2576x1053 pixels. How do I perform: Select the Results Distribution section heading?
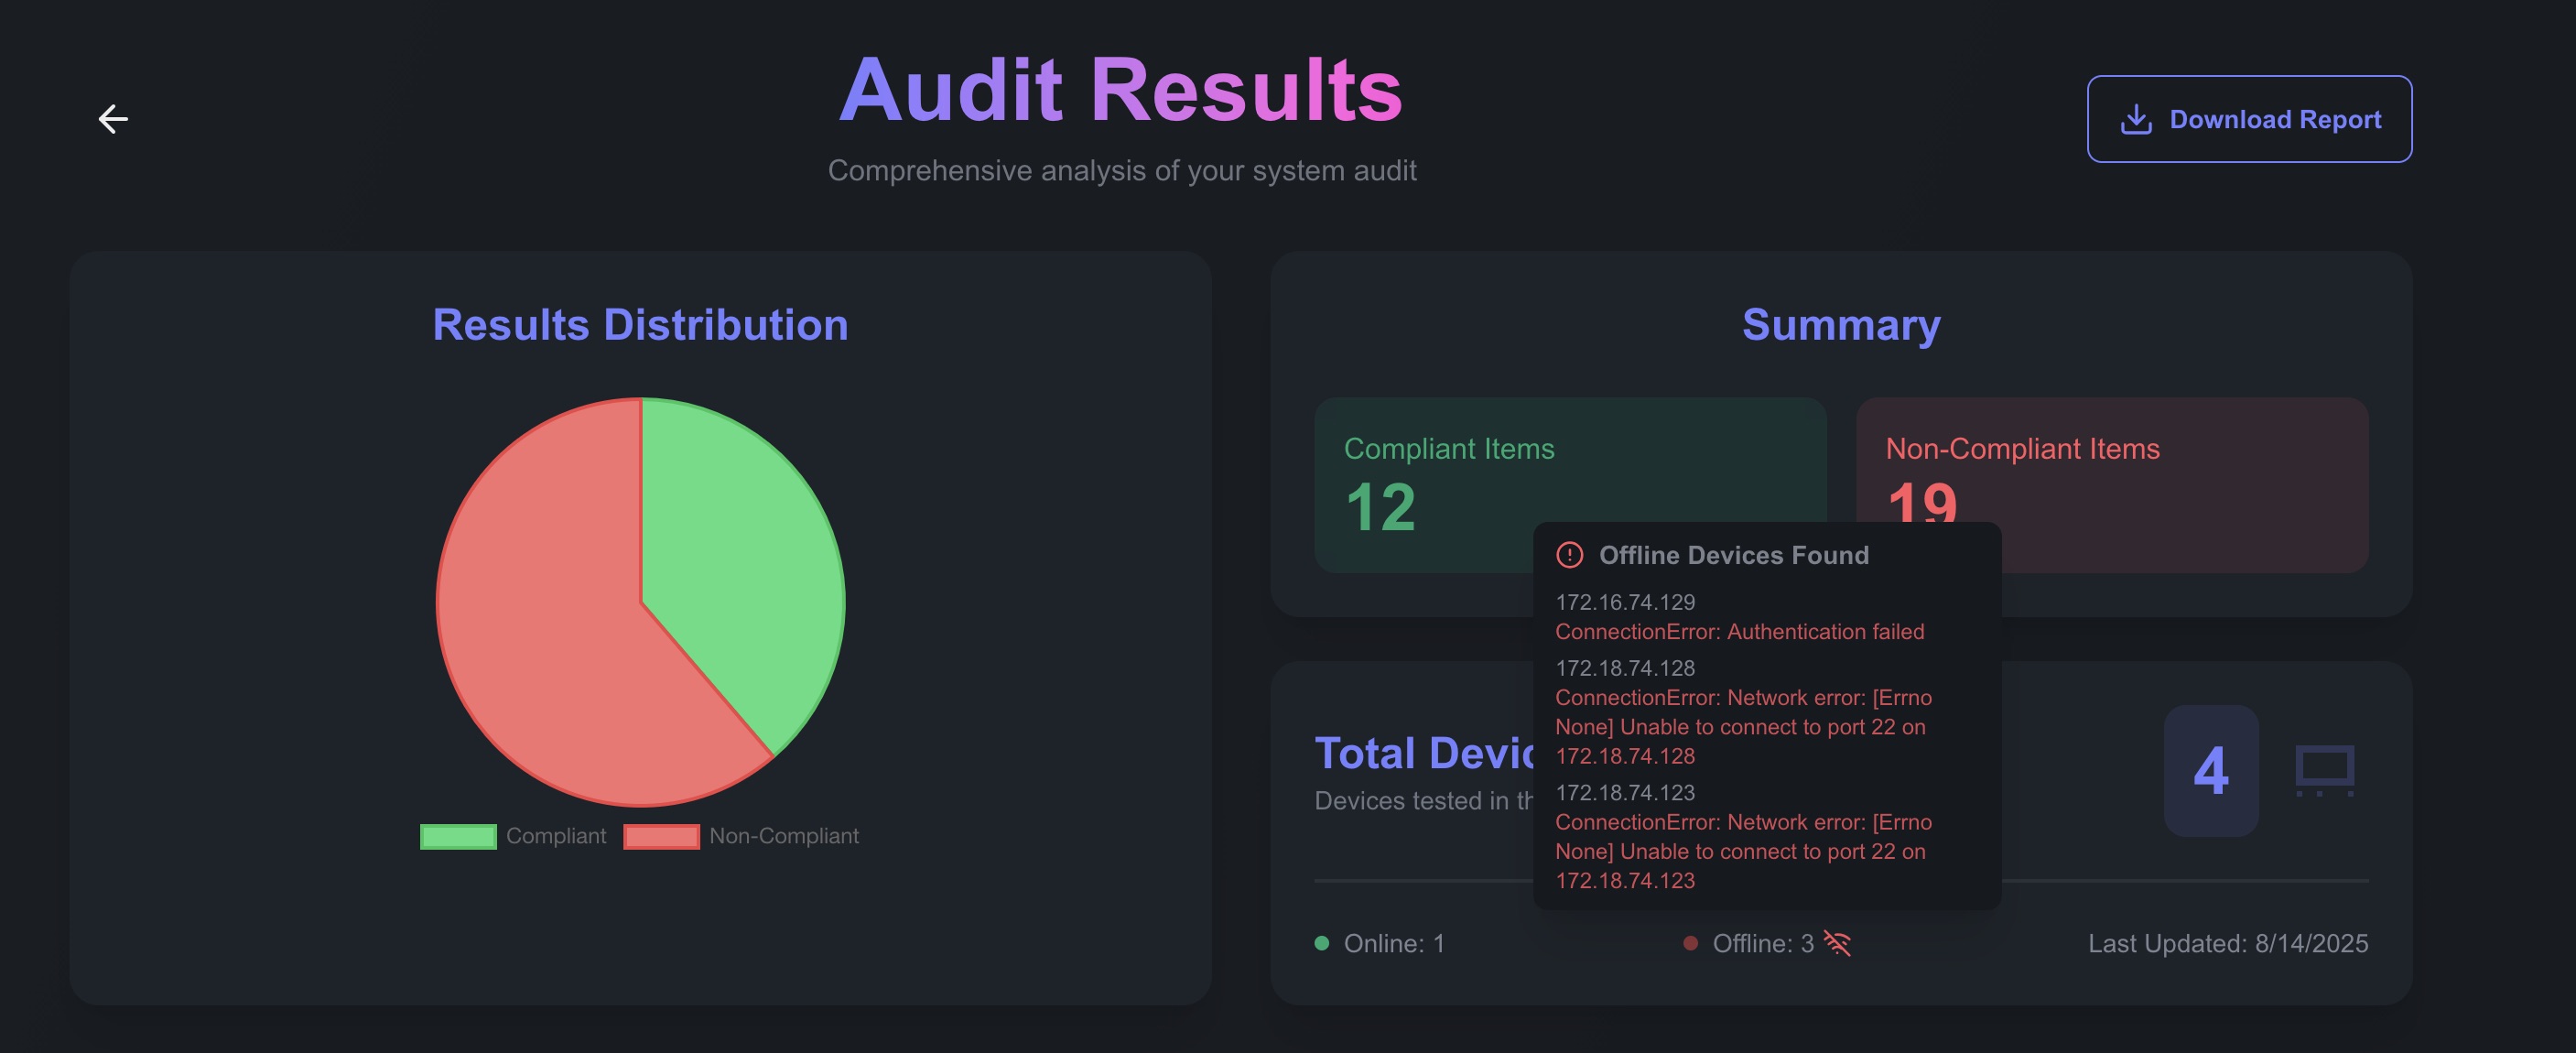(x=640, y=324)
